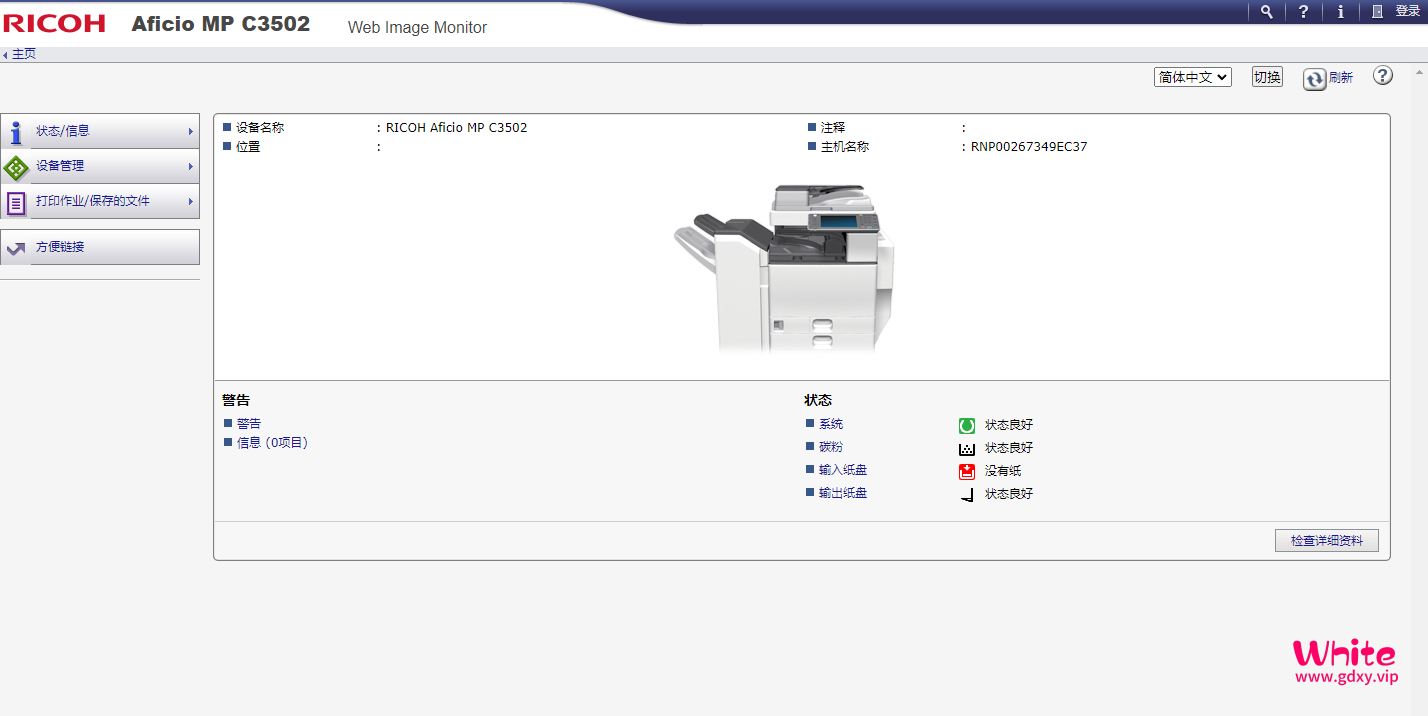The width and height of the screenshot is (1428, 716).
Task: Click the RICOH logo
Action: click(x=54, y=23)
